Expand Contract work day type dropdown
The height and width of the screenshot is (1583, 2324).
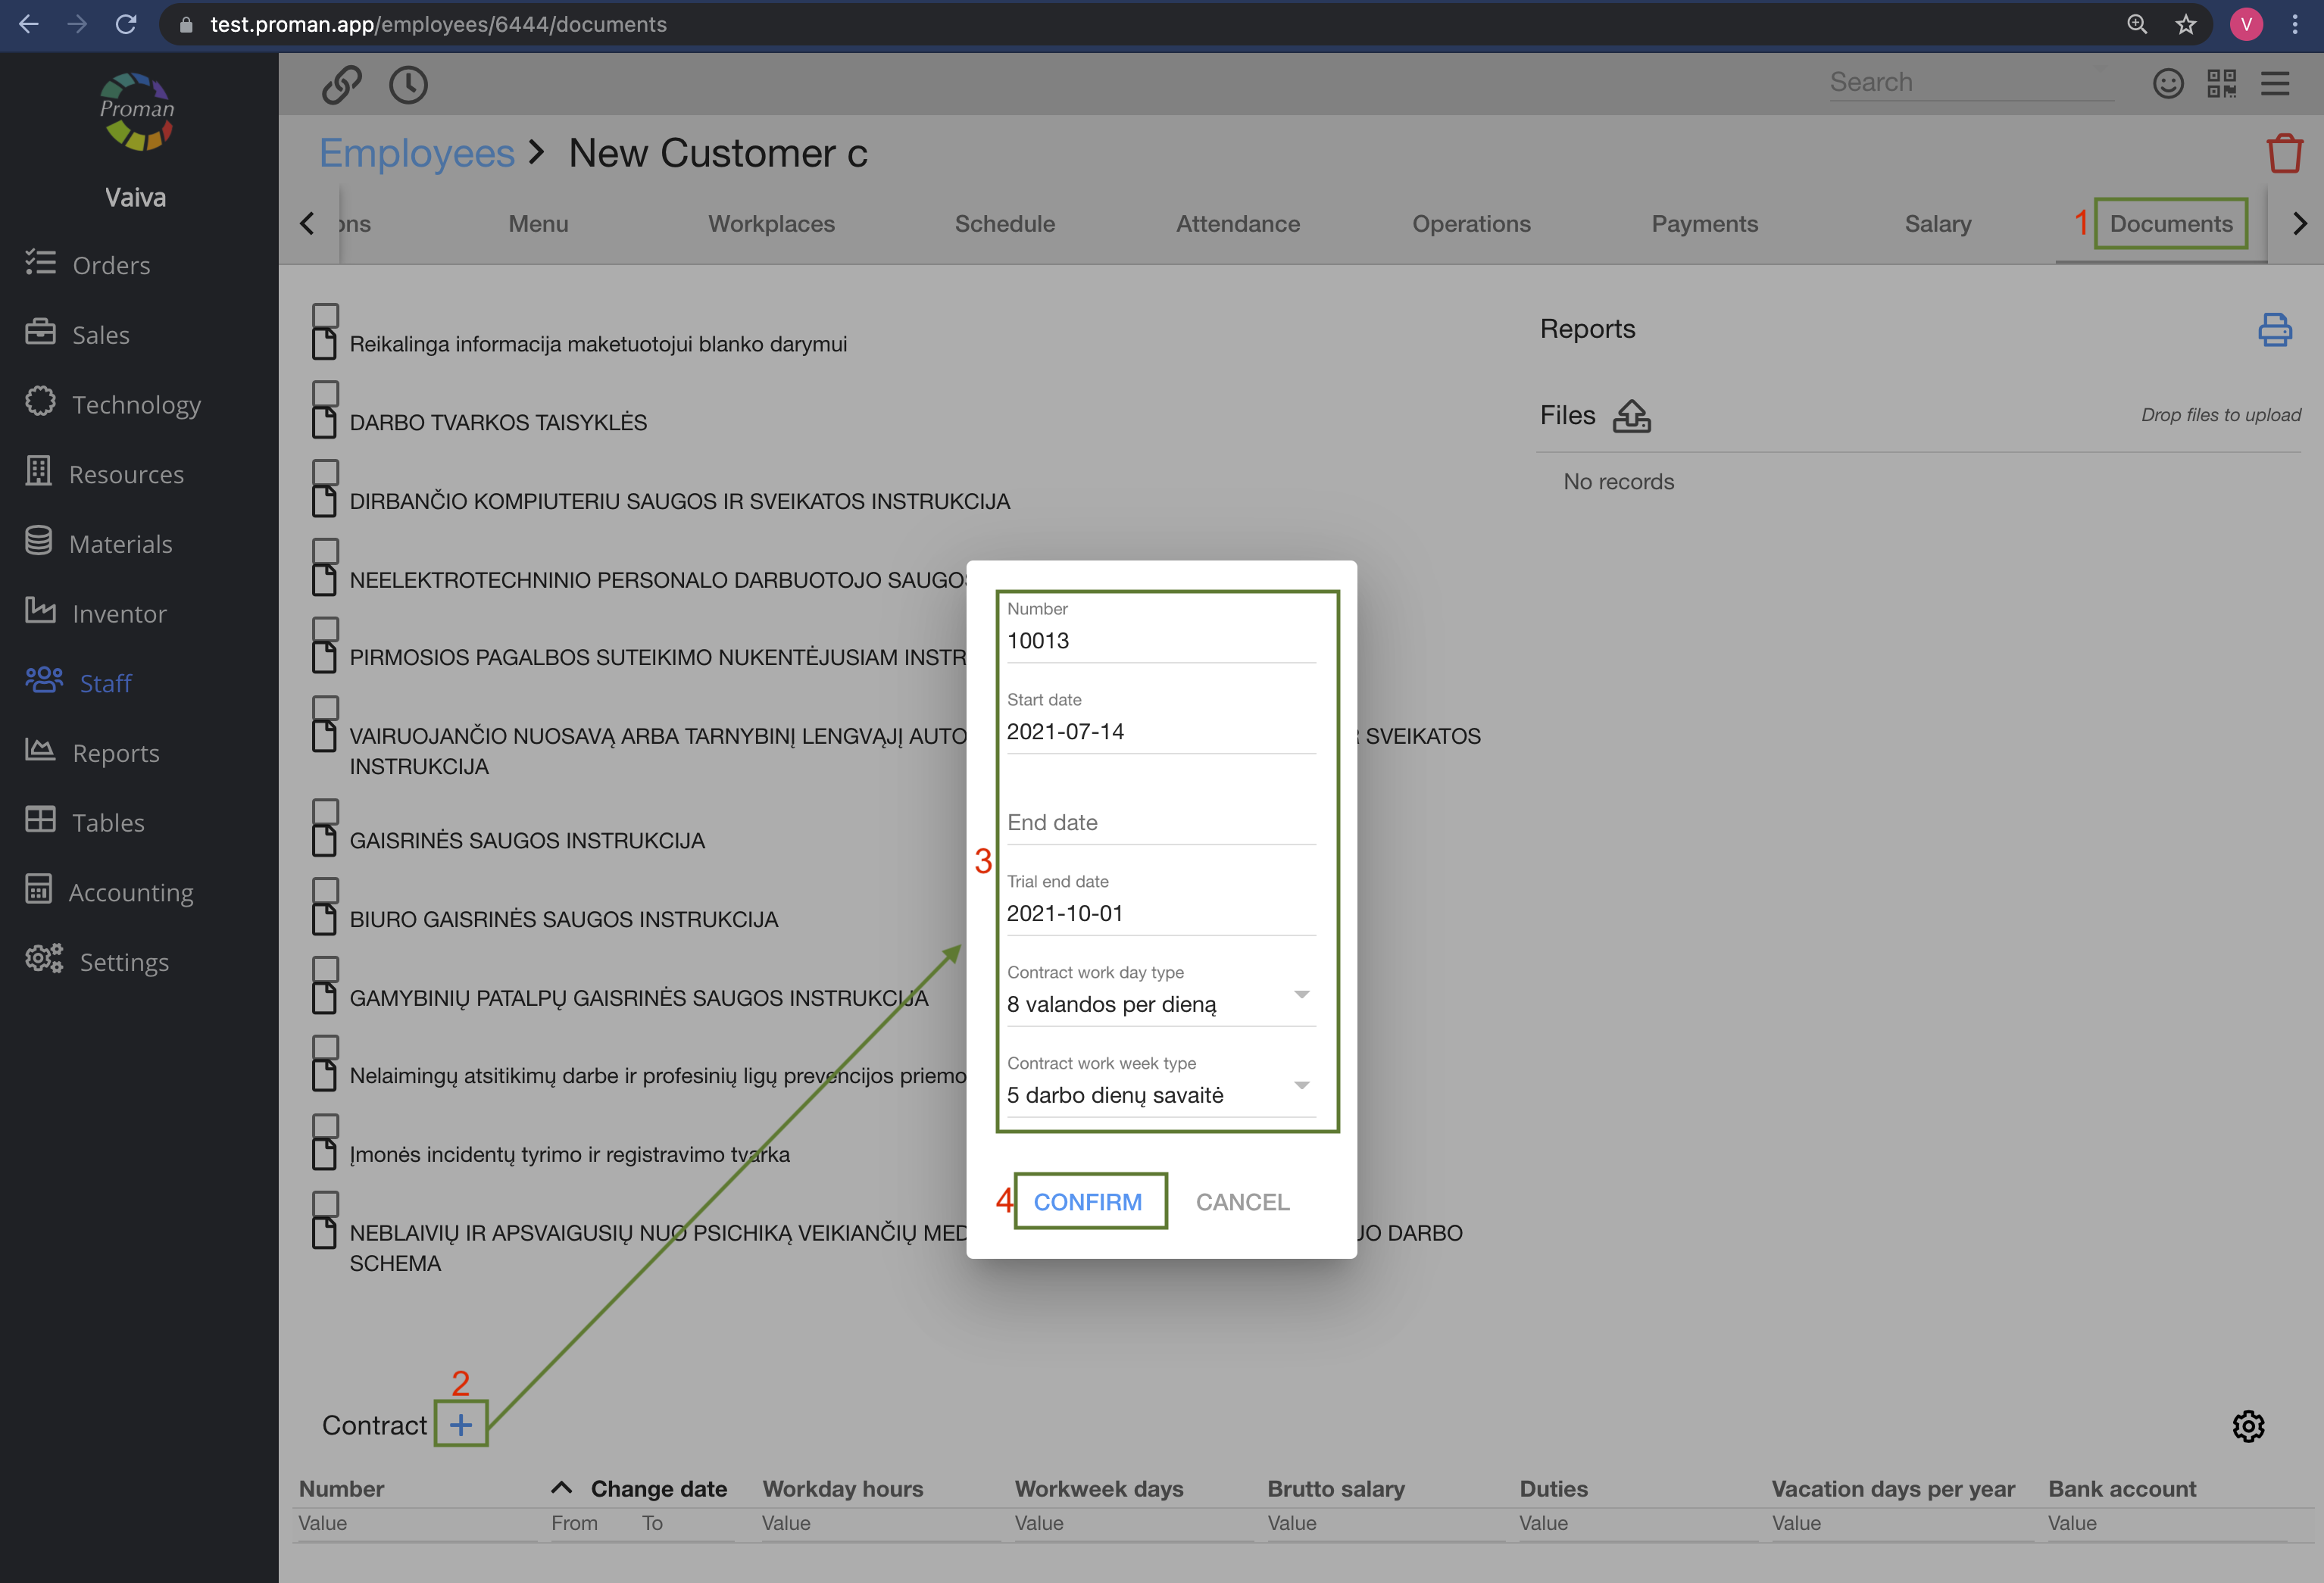click(x=1160, y=1004)
